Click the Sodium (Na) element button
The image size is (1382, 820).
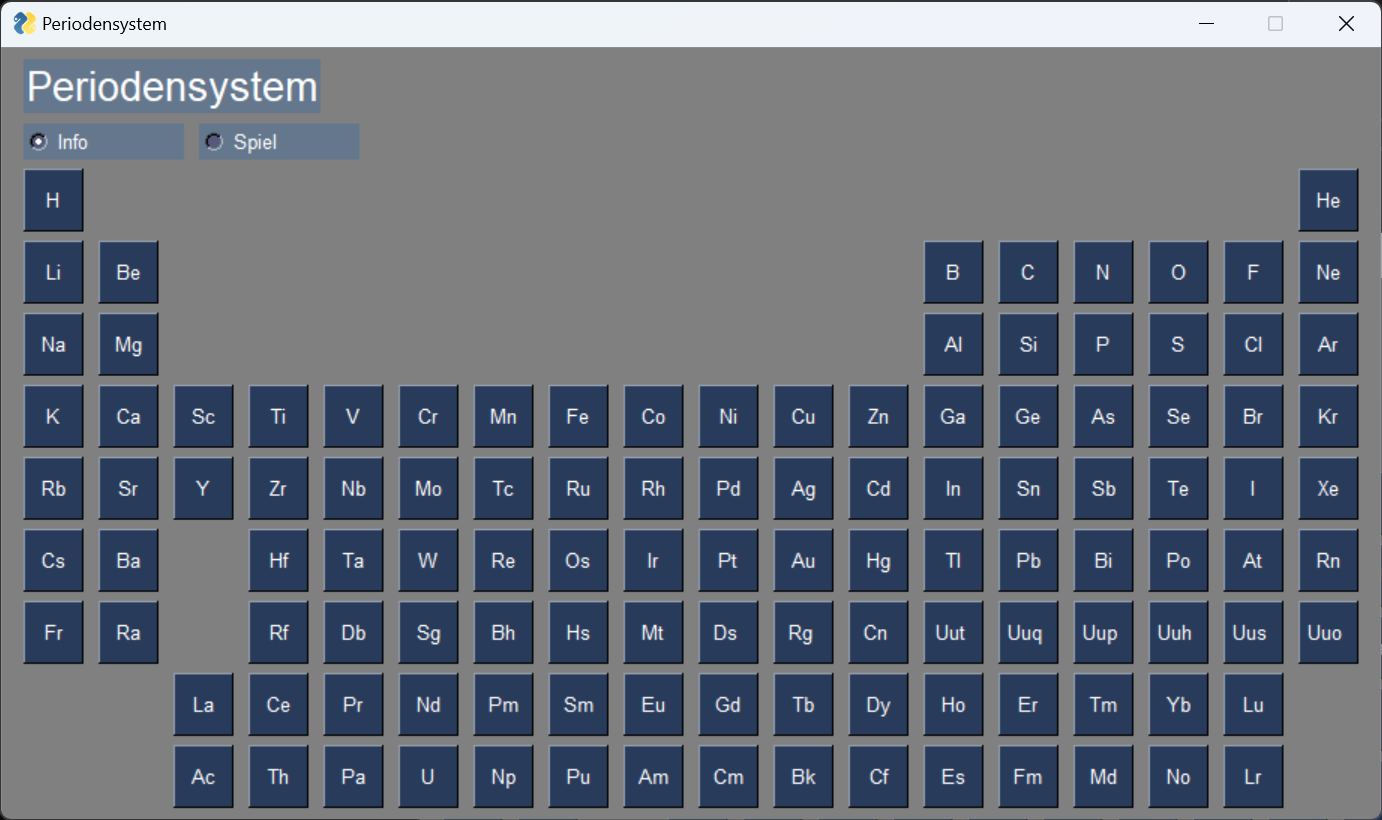pos(53,344)
